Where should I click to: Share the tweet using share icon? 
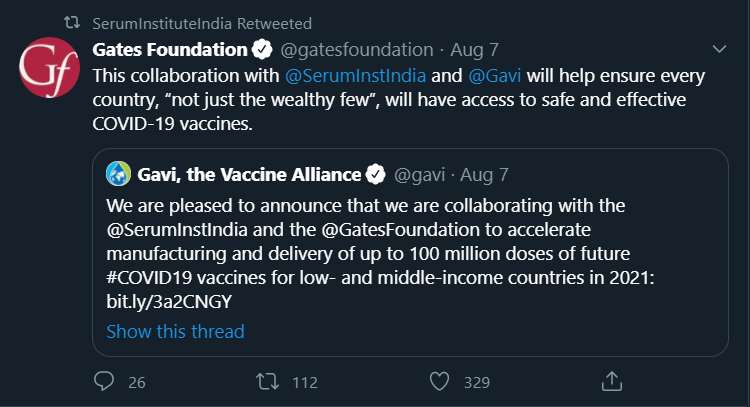pos(612,381)
